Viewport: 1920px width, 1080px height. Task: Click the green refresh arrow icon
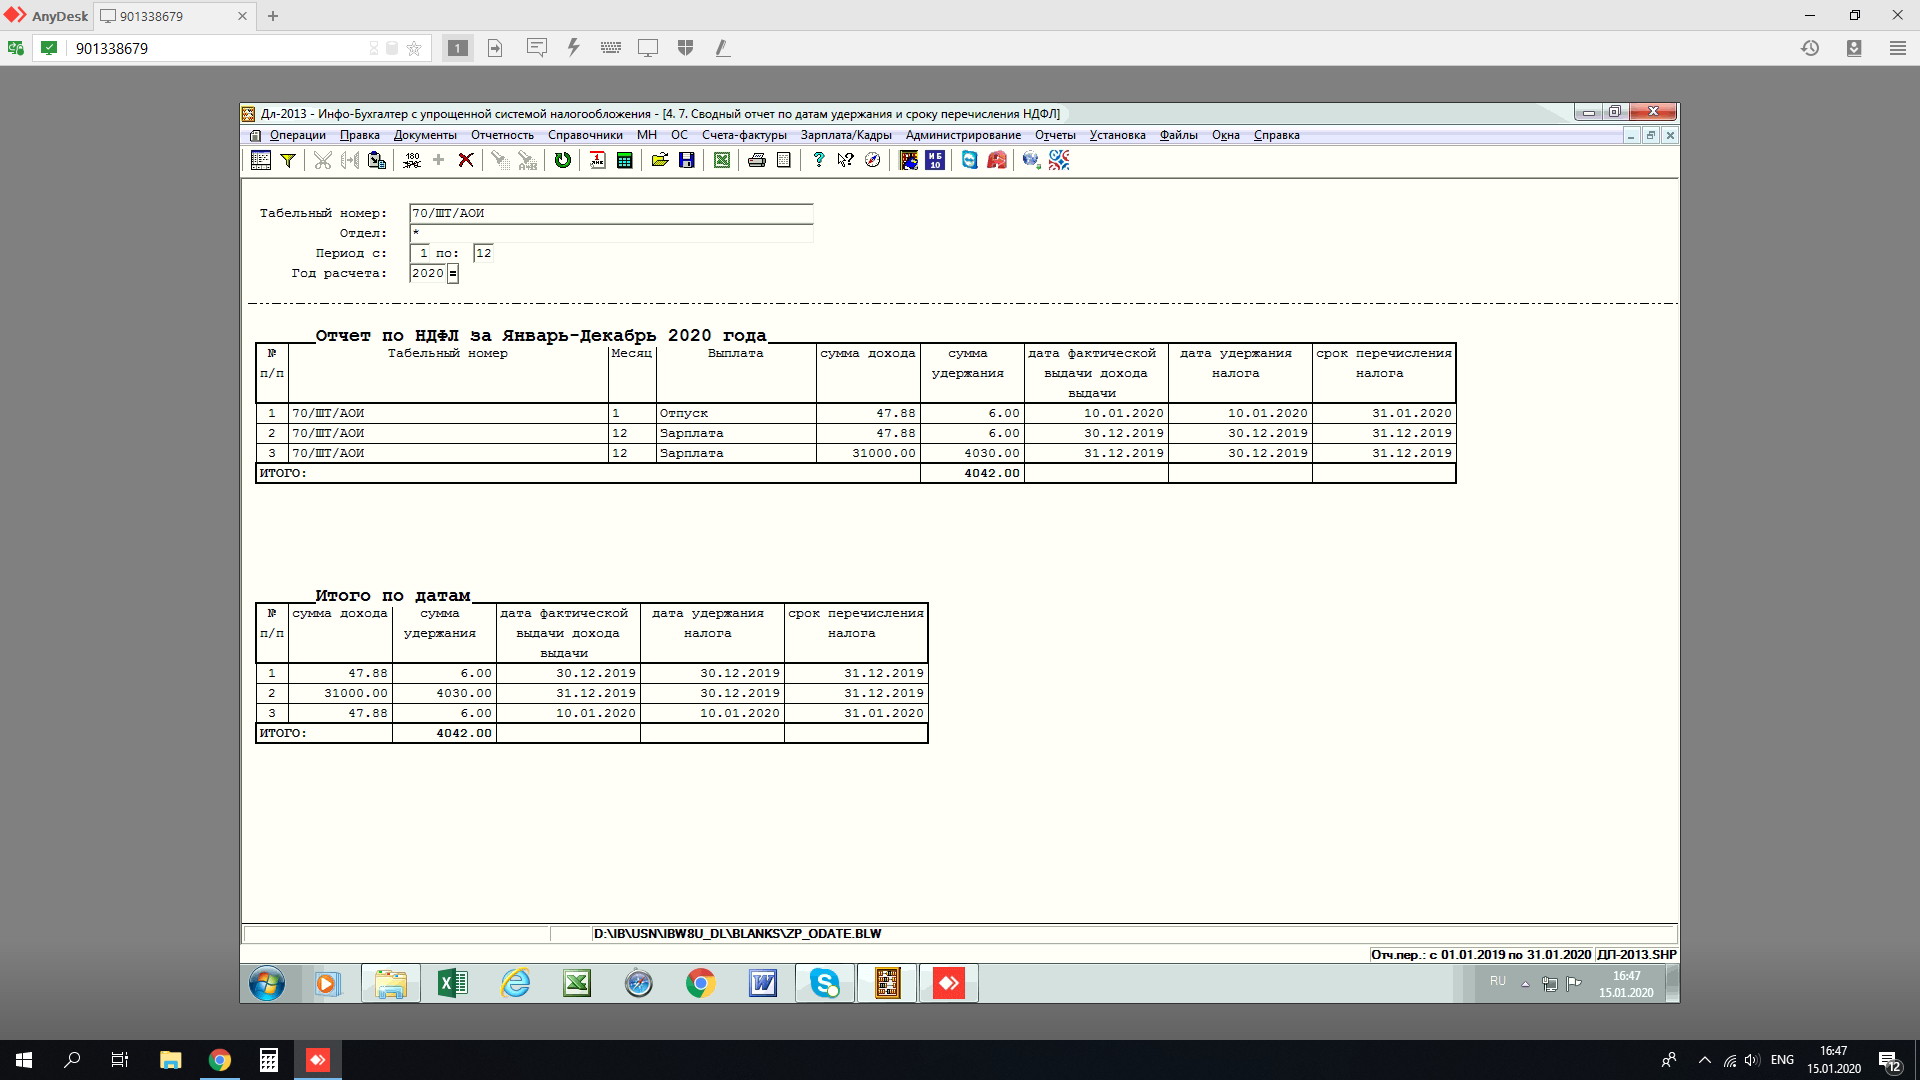click(x=563, y=160)
